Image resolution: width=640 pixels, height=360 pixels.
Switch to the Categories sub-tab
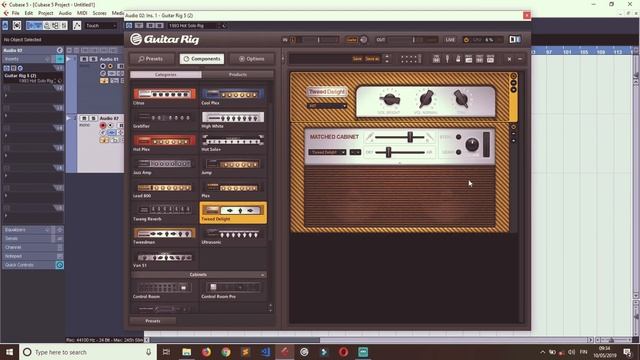(166, 75)
